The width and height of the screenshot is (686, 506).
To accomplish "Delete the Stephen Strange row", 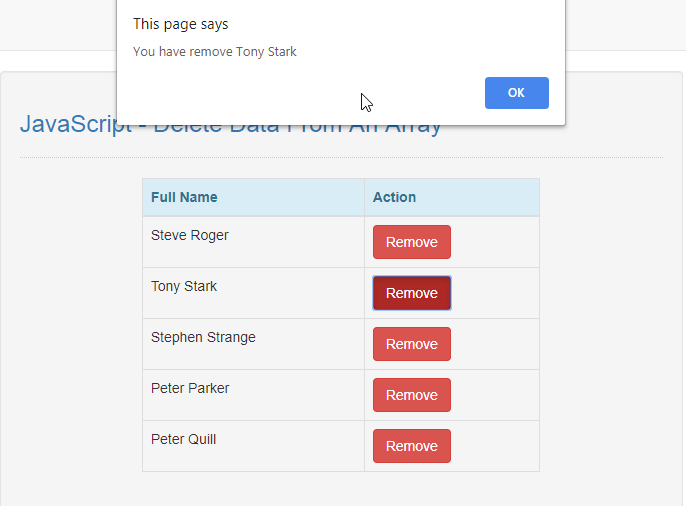I will coord(411,344).
